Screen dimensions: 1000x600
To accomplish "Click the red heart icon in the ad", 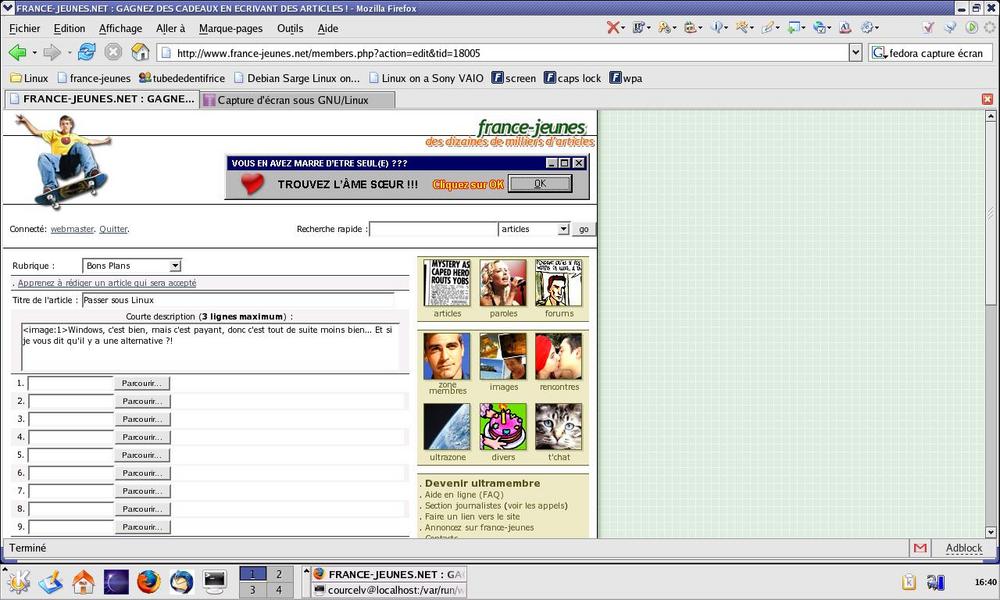I will [x=252, y=184].
